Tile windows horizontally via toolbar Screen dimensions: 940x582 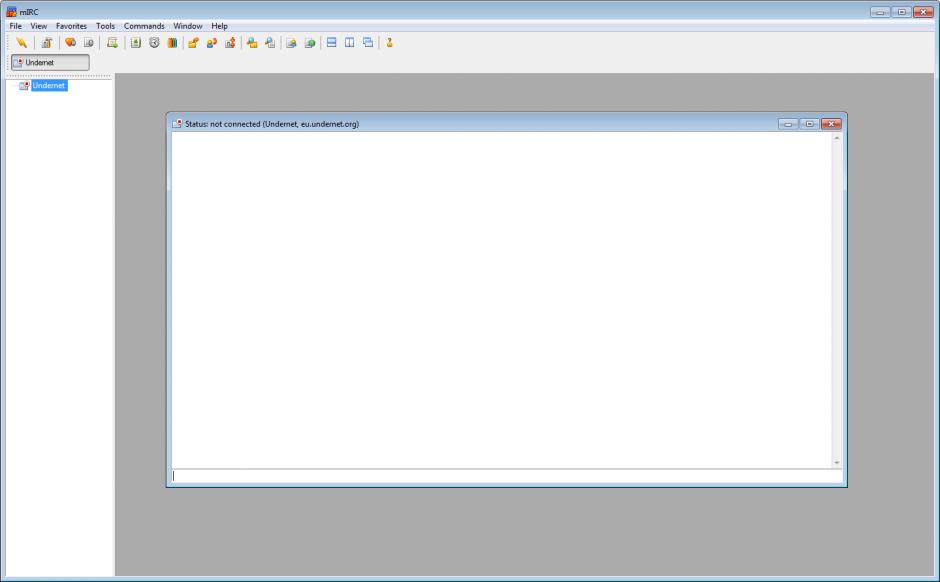[x=332, y=43]
